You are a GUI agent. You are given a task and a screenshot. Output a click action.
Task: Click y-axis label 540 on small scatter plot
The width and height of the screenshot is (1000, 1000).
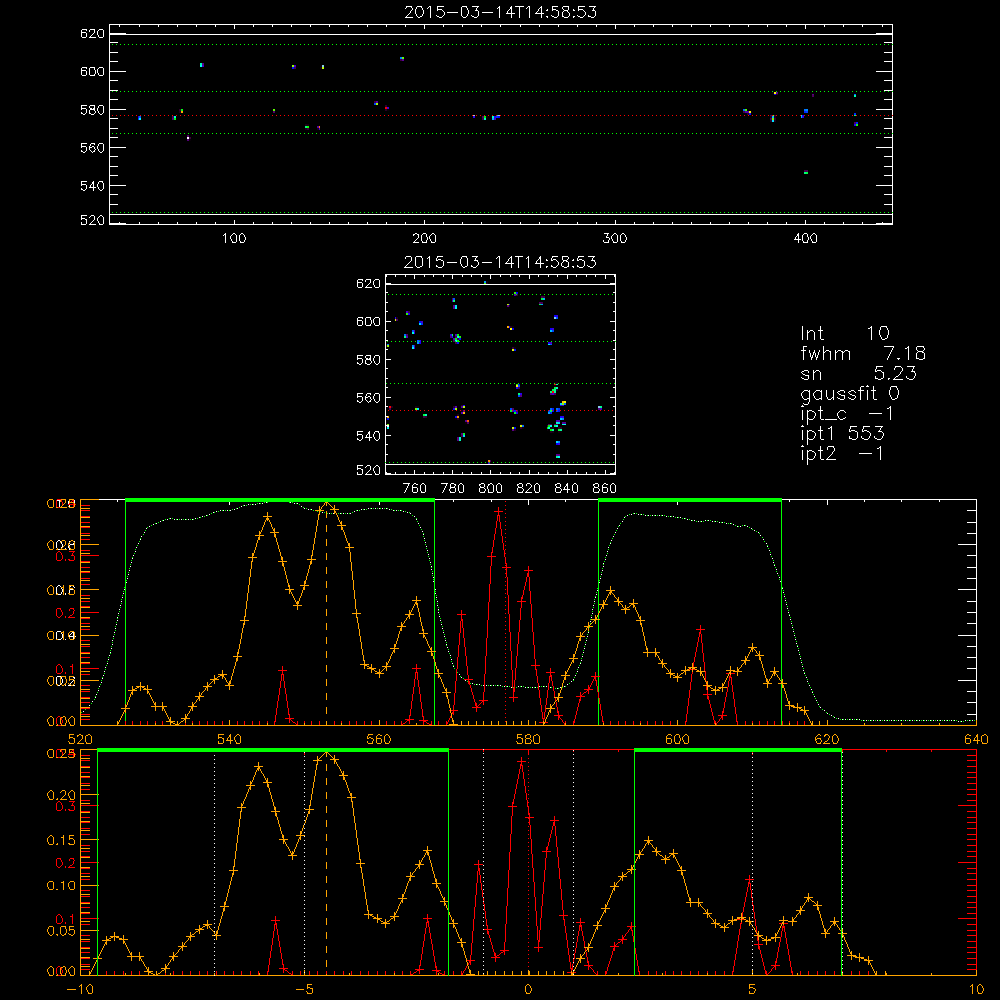[368, 436]
